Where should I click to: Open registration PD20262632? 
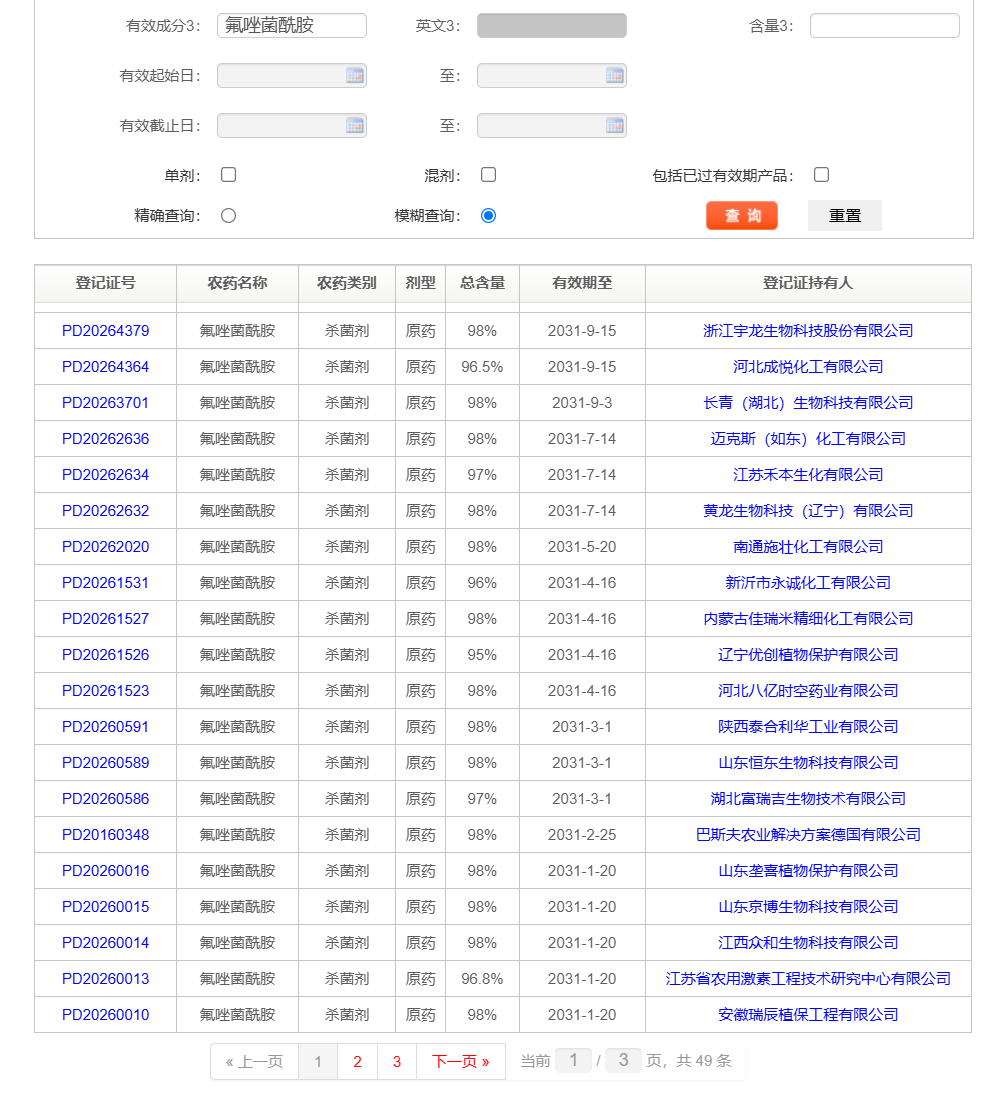click(105, 510)
